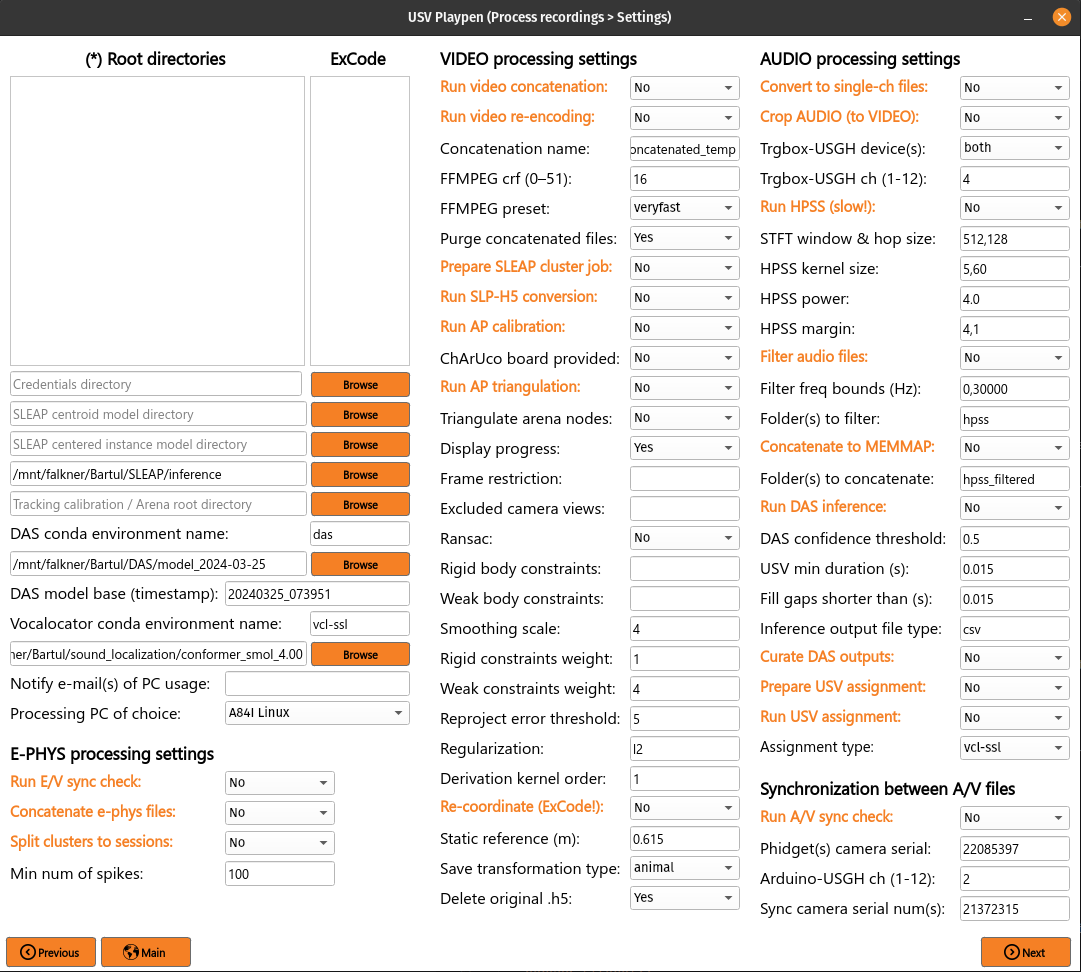Viewport: 1081px width, 972px height.
Task: Browse next to conformer_smol_4.00 path
Action: click(x=360, y=654)
